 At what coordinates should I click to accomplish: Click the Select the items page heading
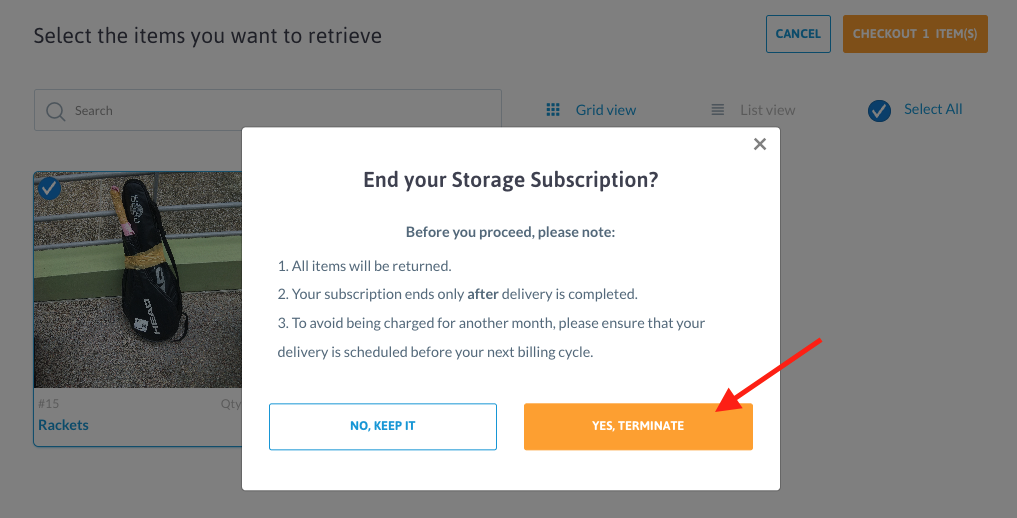[208, 35]
